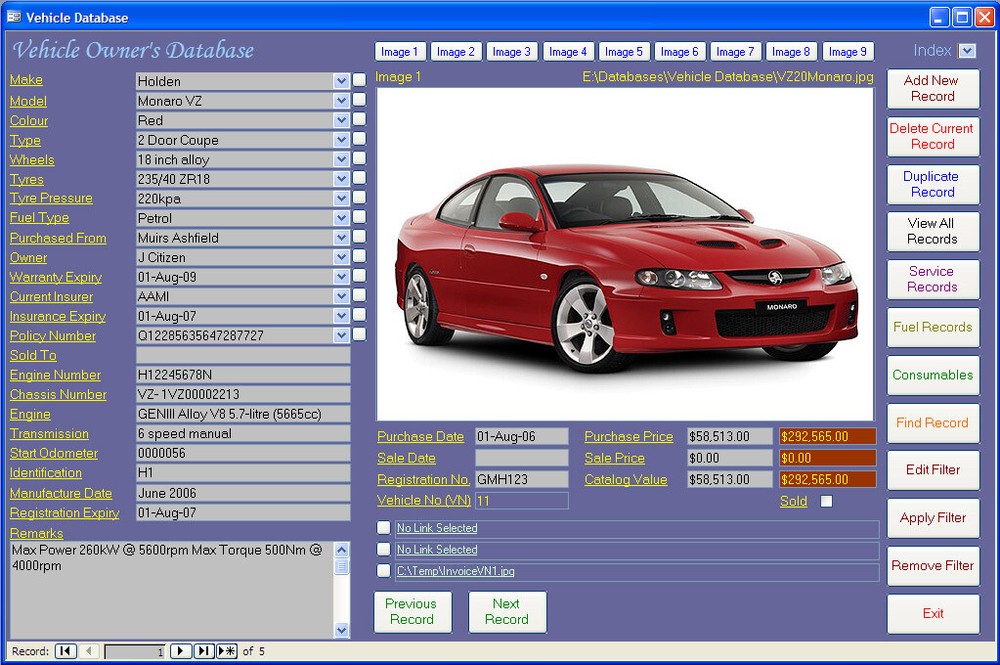Click the Find Record button

click(x=932, y=423)
